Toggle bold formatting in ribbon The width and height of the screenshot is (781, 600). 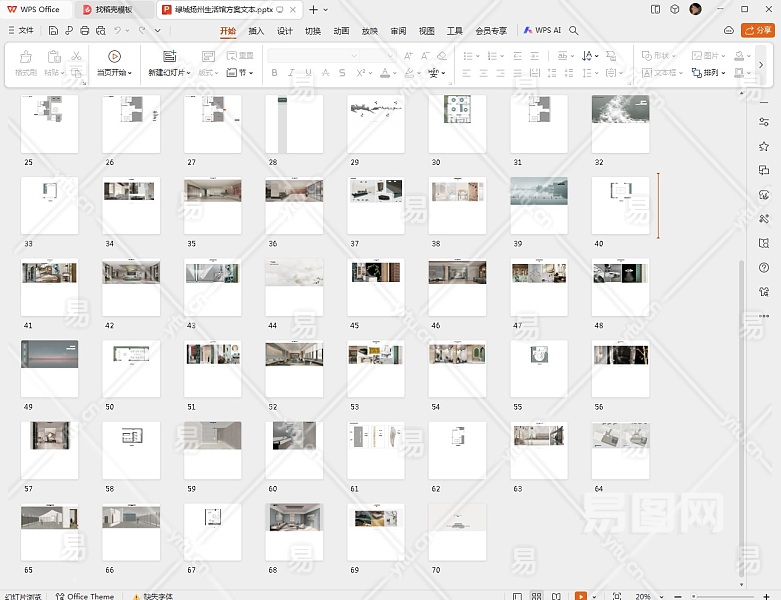point(275,73)
